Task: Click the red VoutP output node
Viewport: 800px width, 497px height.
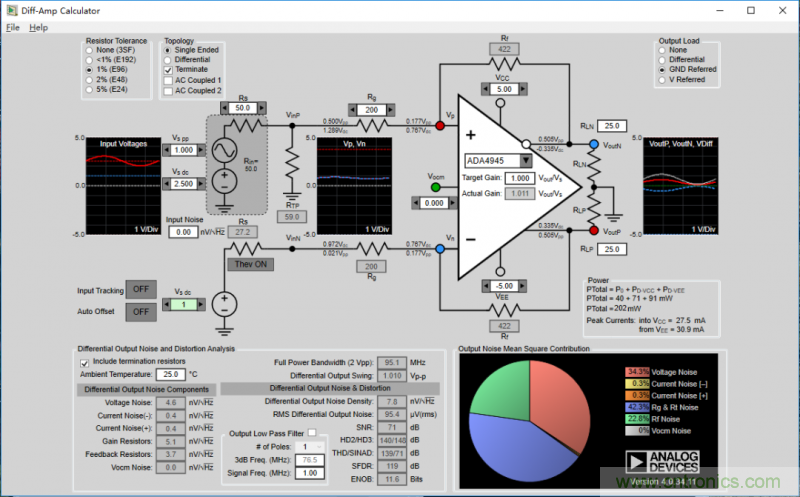Action: [593, 229]
